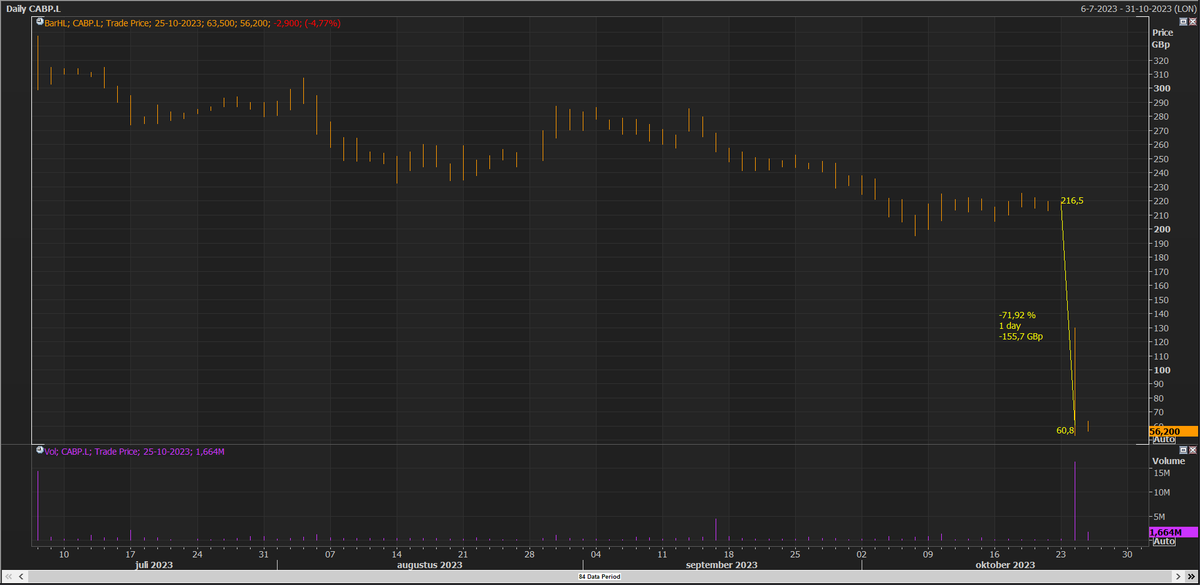Image resolution: width=1200 pixels, height=585 pixels.
Task: Click the '-155,7 GBp' change annotation
Action: tap(1021, 337)
